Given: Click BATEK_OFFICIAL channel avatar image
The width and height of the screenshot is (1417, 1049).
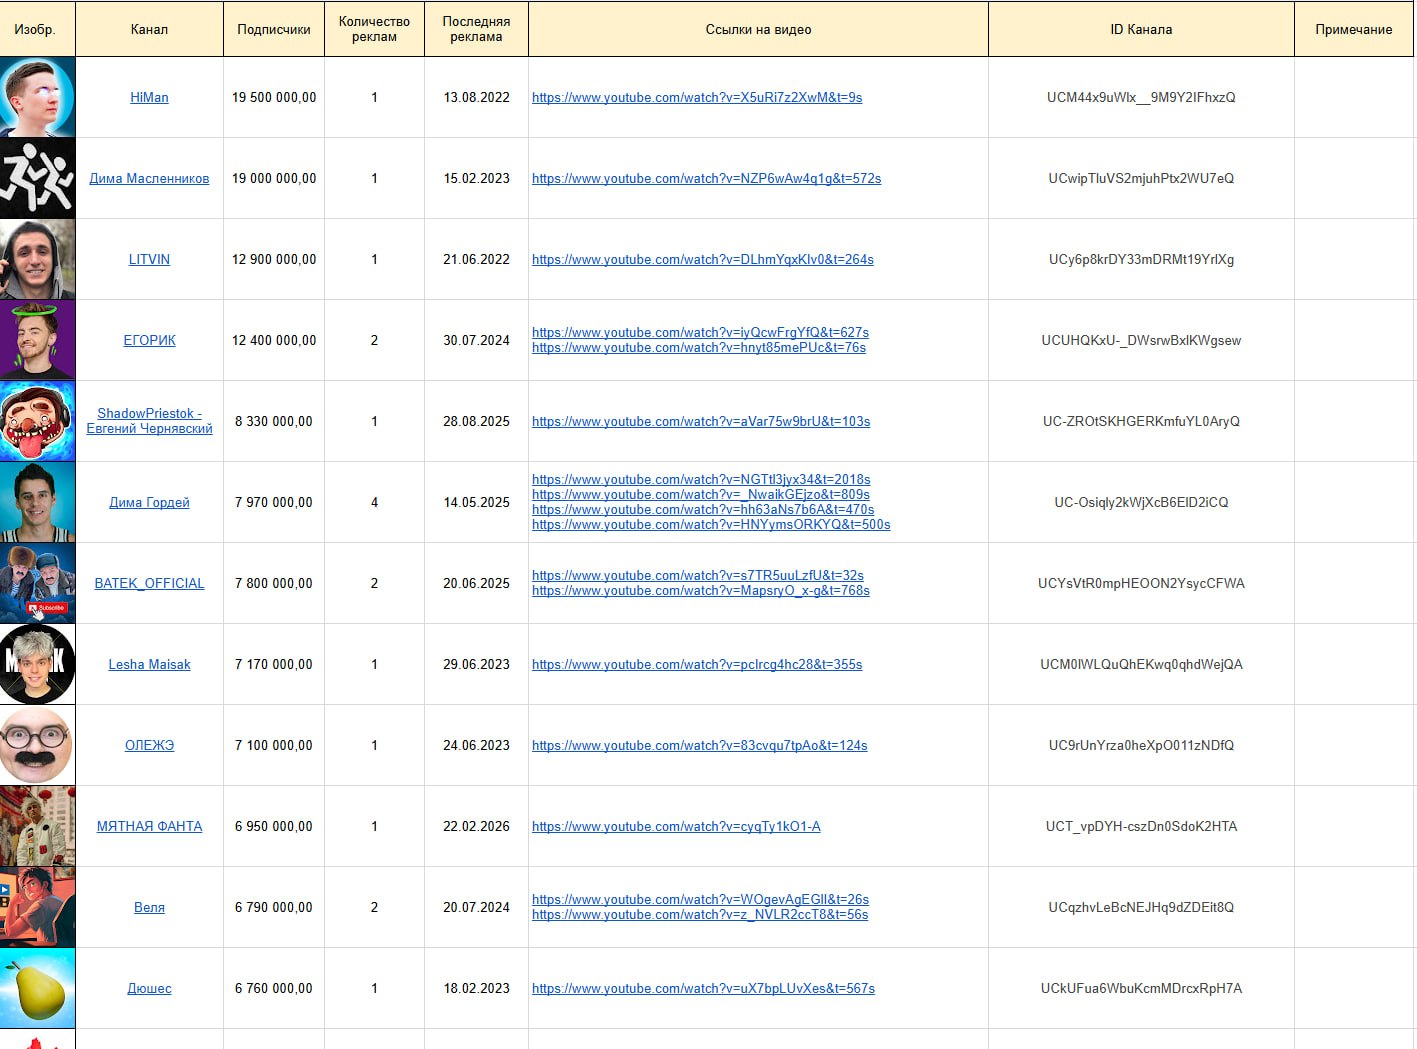Looking at the screenshot, I should pos(37,583).
